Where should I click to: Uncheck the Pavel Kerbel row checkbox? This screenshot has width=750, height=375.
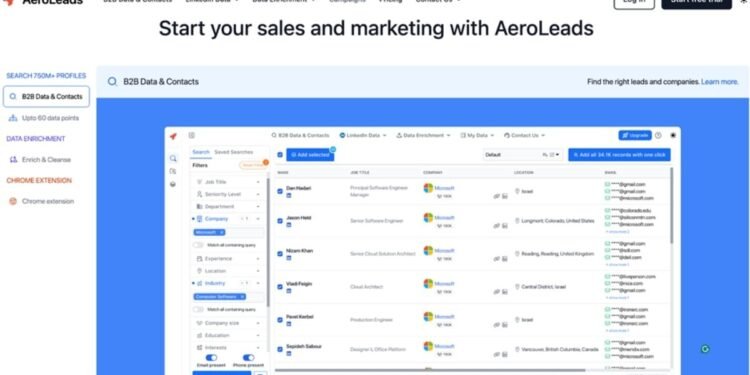tap(280, 320)
